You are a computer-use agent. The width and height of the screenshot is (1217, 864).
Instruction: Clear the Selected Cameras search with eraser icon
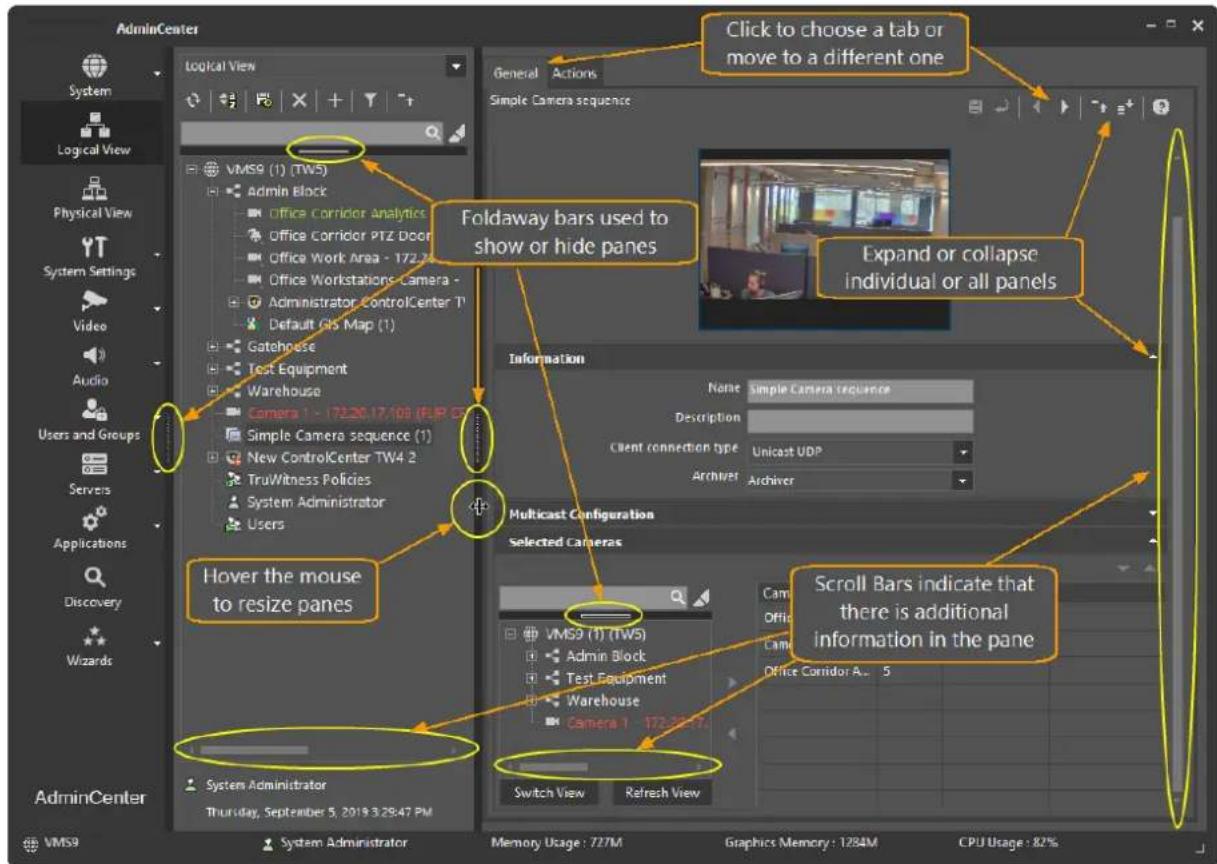(x=702, y=597)
